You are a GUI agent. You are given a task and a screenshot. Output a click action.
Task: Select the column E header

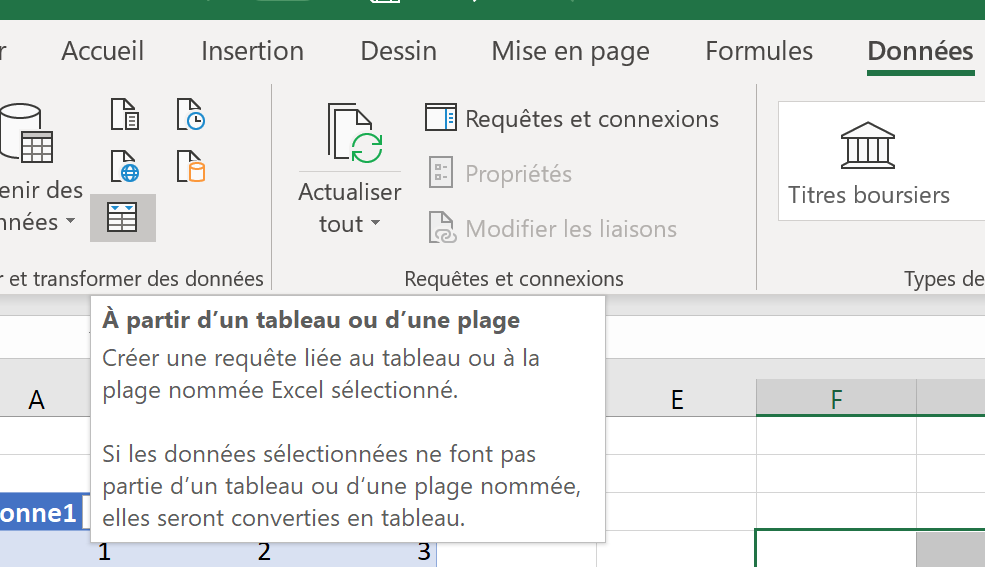pos(677,399)
